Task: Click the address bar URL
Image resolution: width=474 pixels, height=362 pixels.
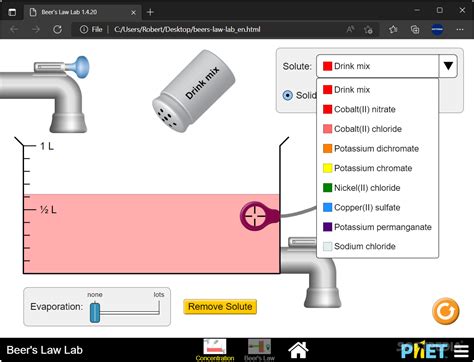Action: [x=187, y=29]
